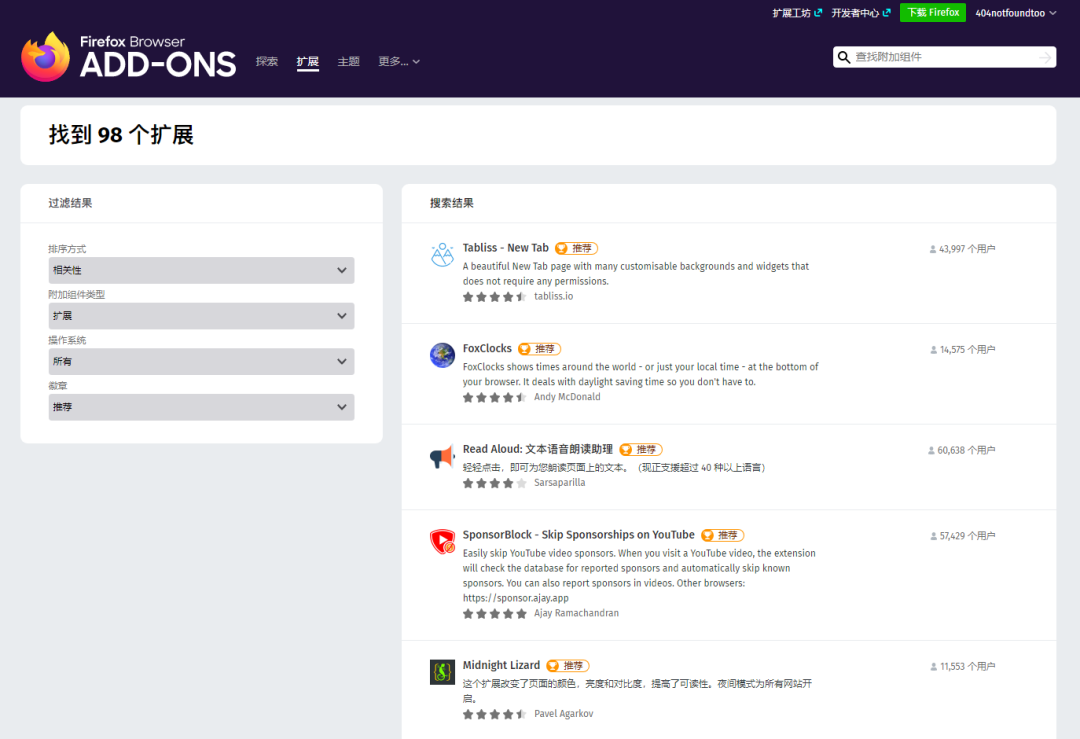Click author name Ajay Ramachandran
1080x739 pixels.
point(576,614)
